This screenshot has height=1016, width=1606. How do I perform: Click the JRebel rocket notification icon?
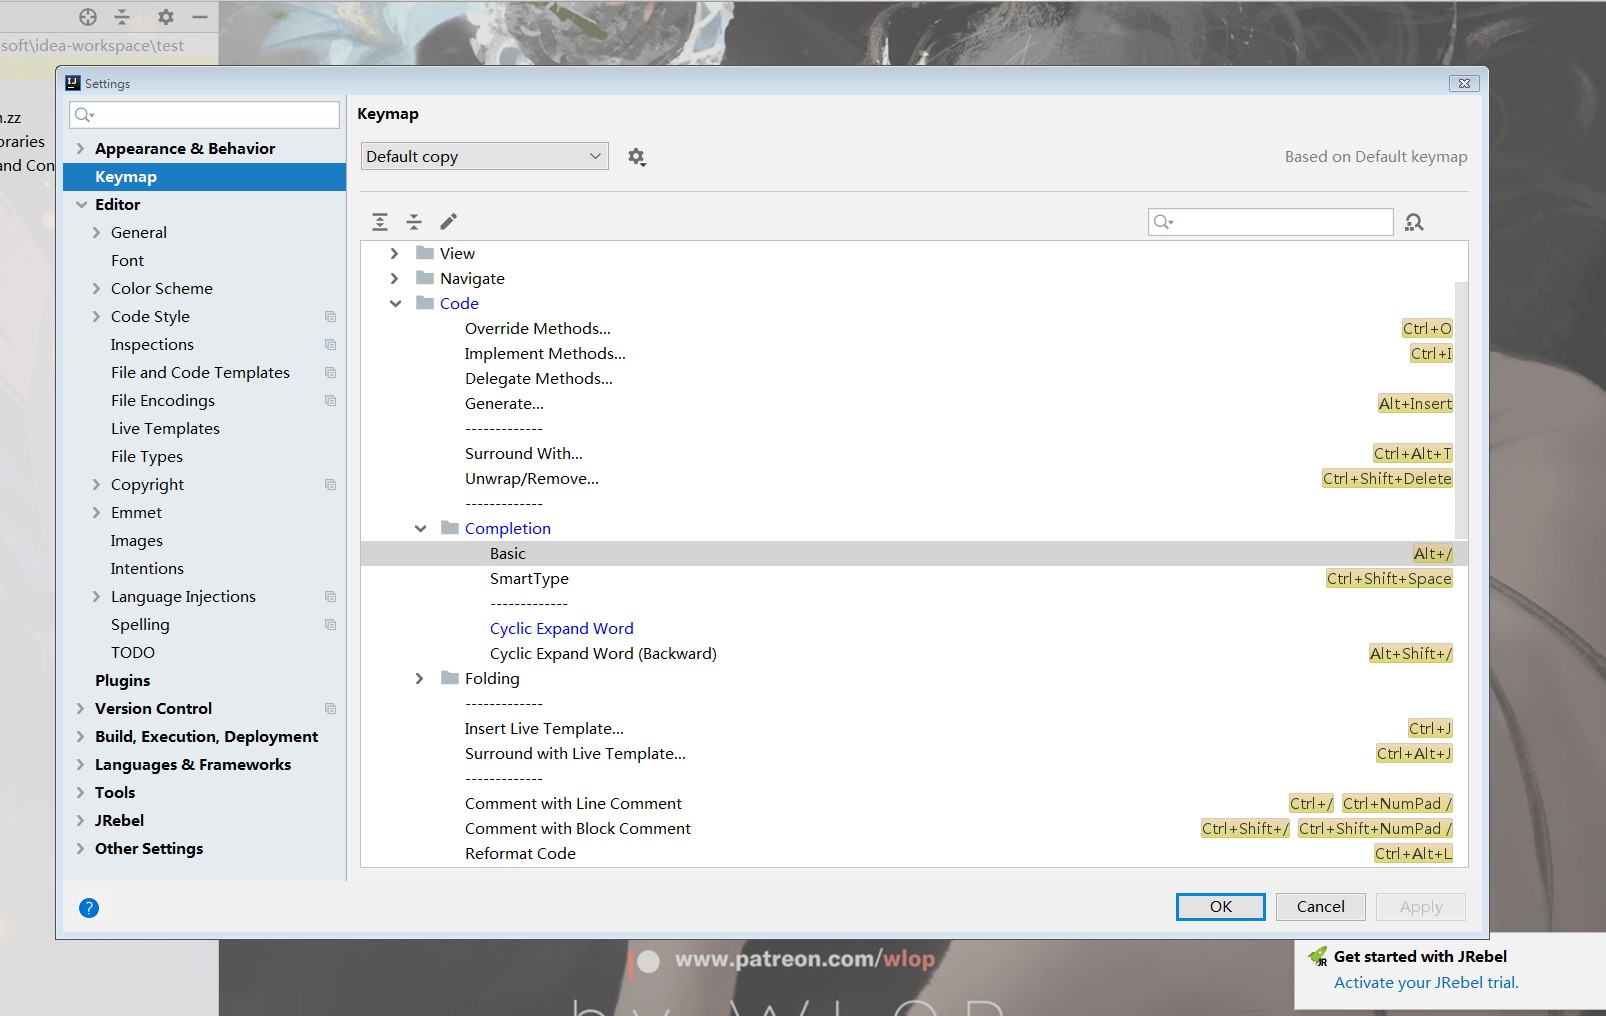pos(1318,957)
